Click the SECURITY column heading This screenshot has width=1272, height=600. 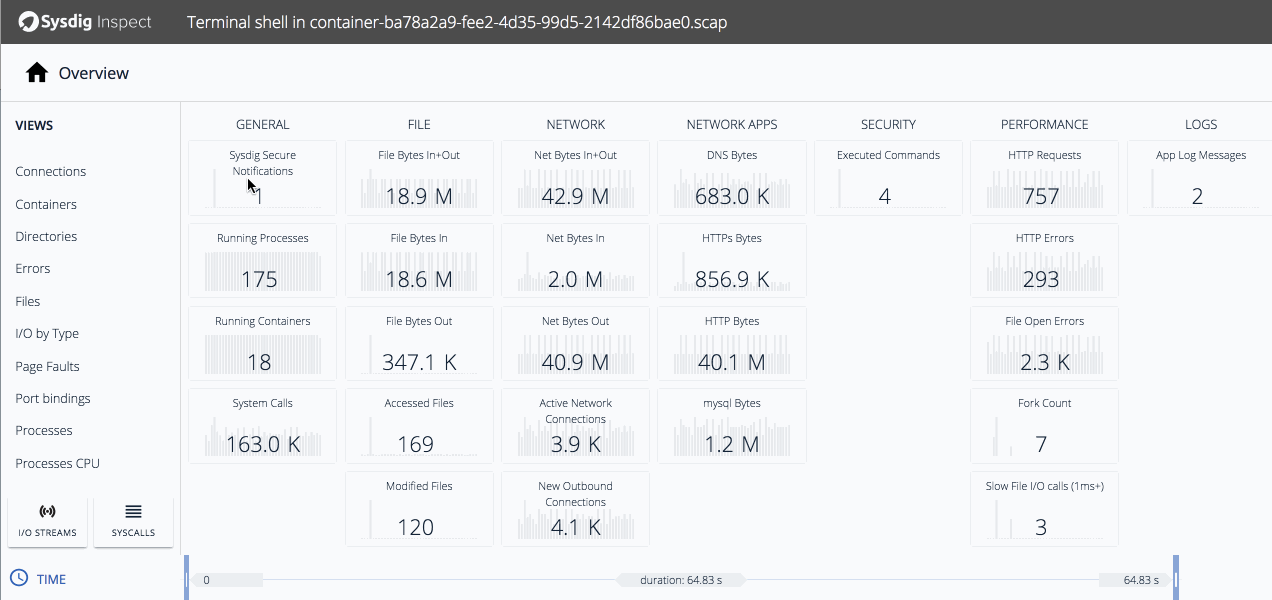[888, 125]
